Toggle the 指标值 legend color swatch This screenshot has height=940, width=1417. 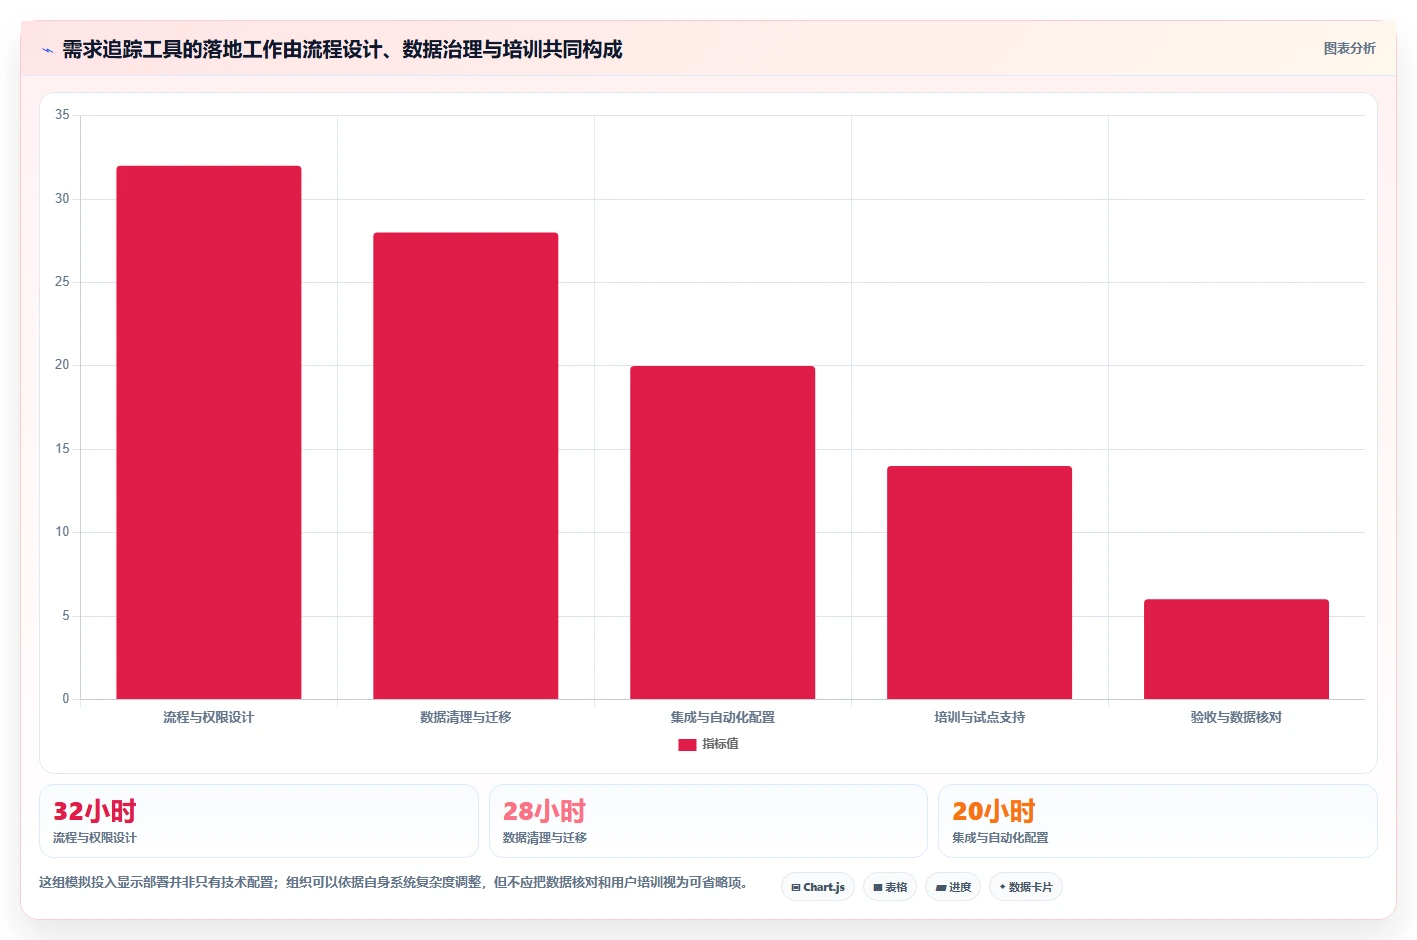(x=687, y=744)
